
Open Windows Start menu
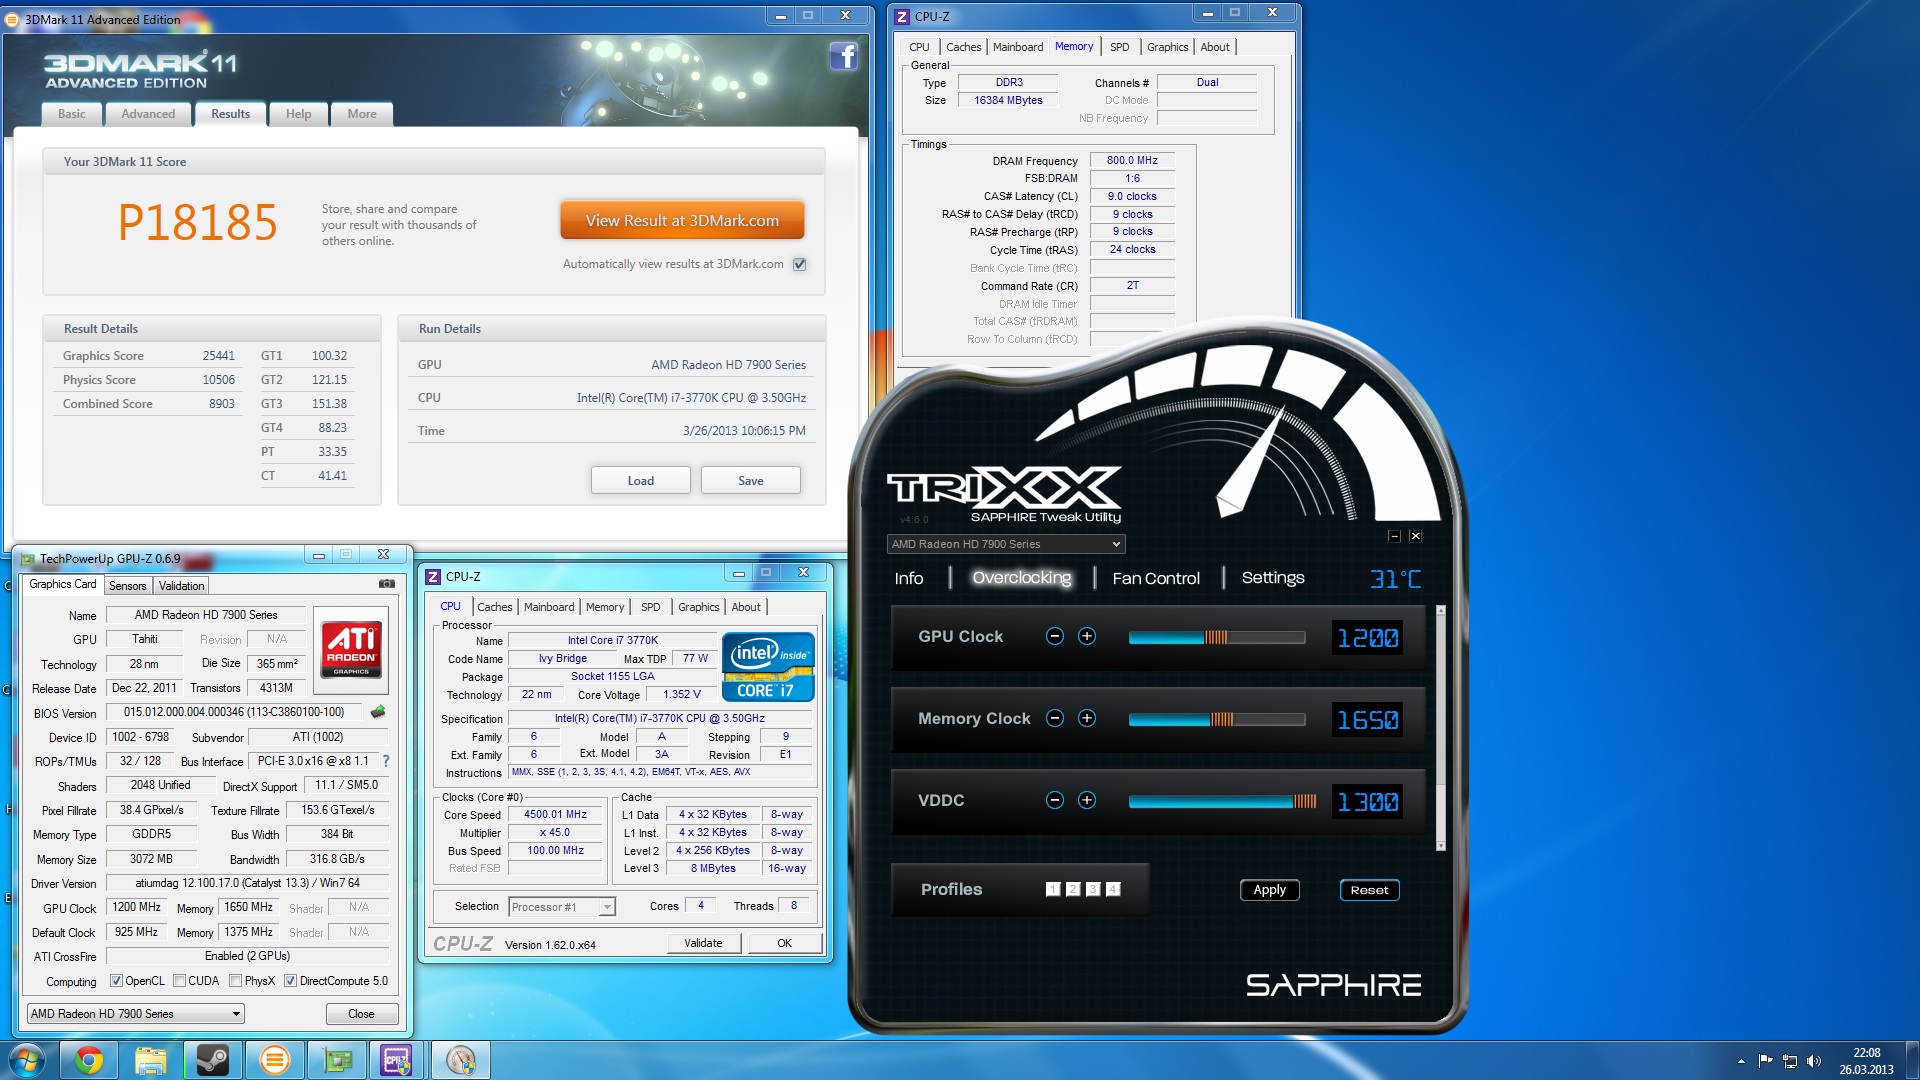coord(26,1060)
